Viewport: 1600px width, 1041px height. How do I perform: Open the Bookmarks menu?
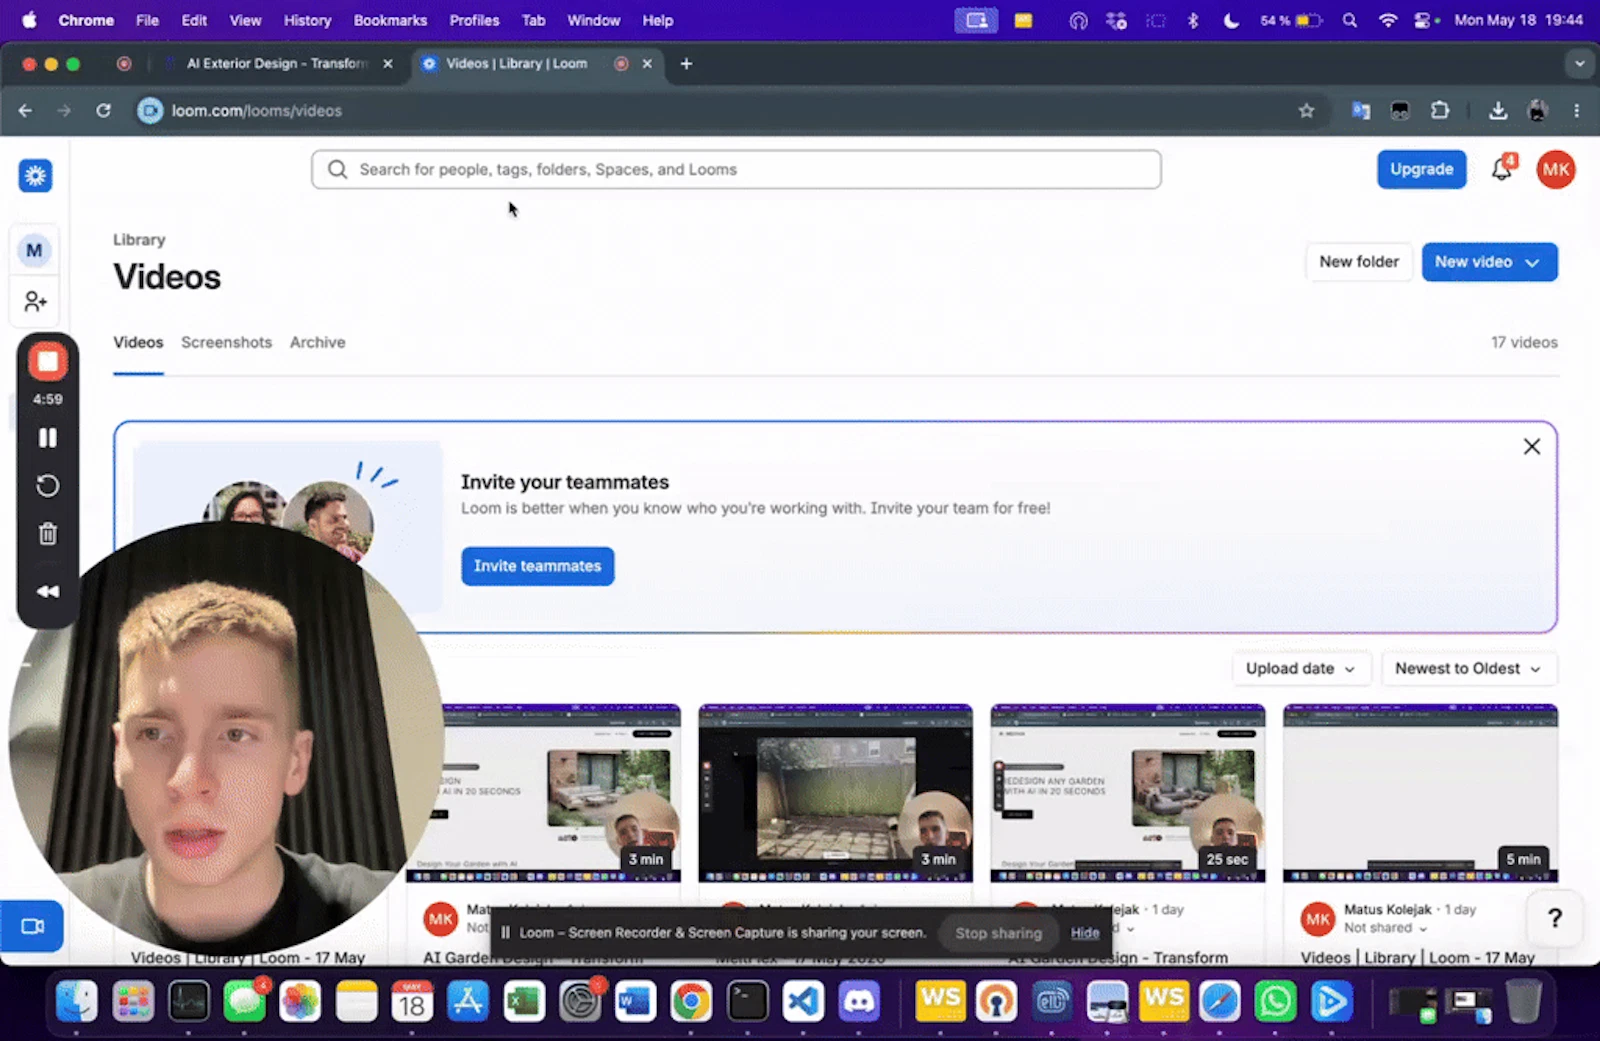tap(390, 20)
